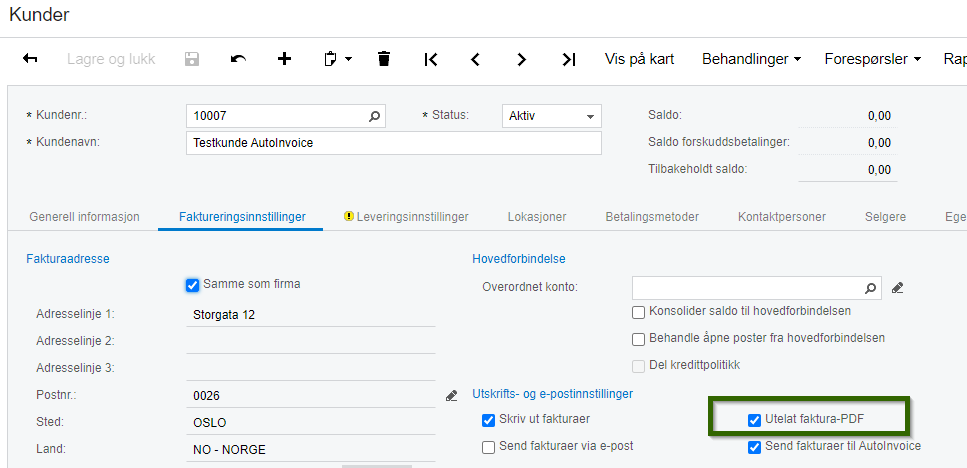The height and width of the screenshot is (468, 967).
Task: Switch to Generell informasjon tab
Action: point(84,216)
